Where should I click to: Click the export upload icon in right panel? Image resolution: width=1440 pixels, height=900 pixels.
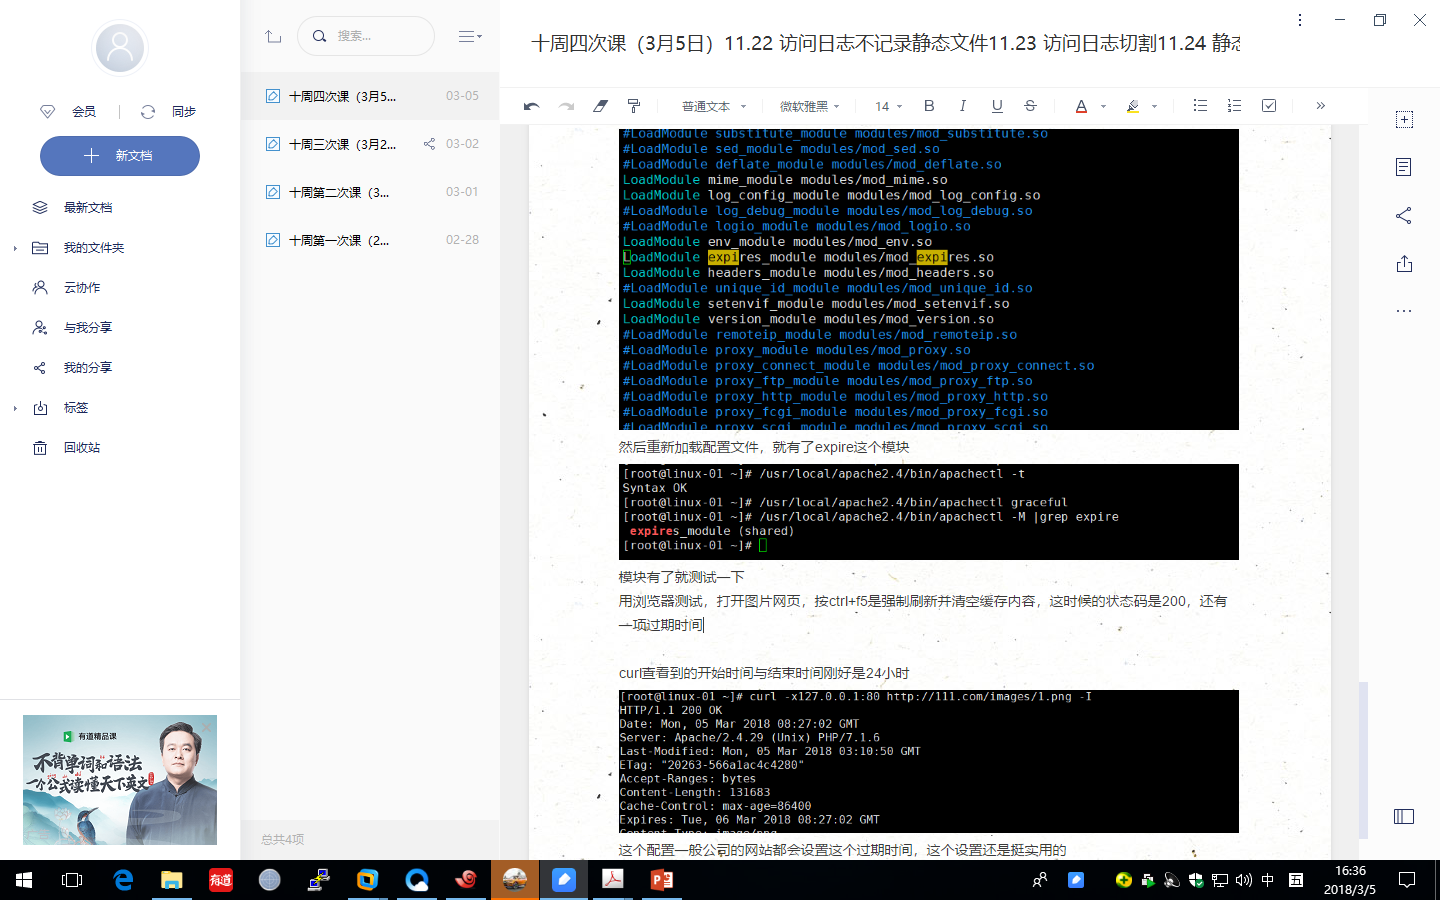click(x=1404, y=263)
